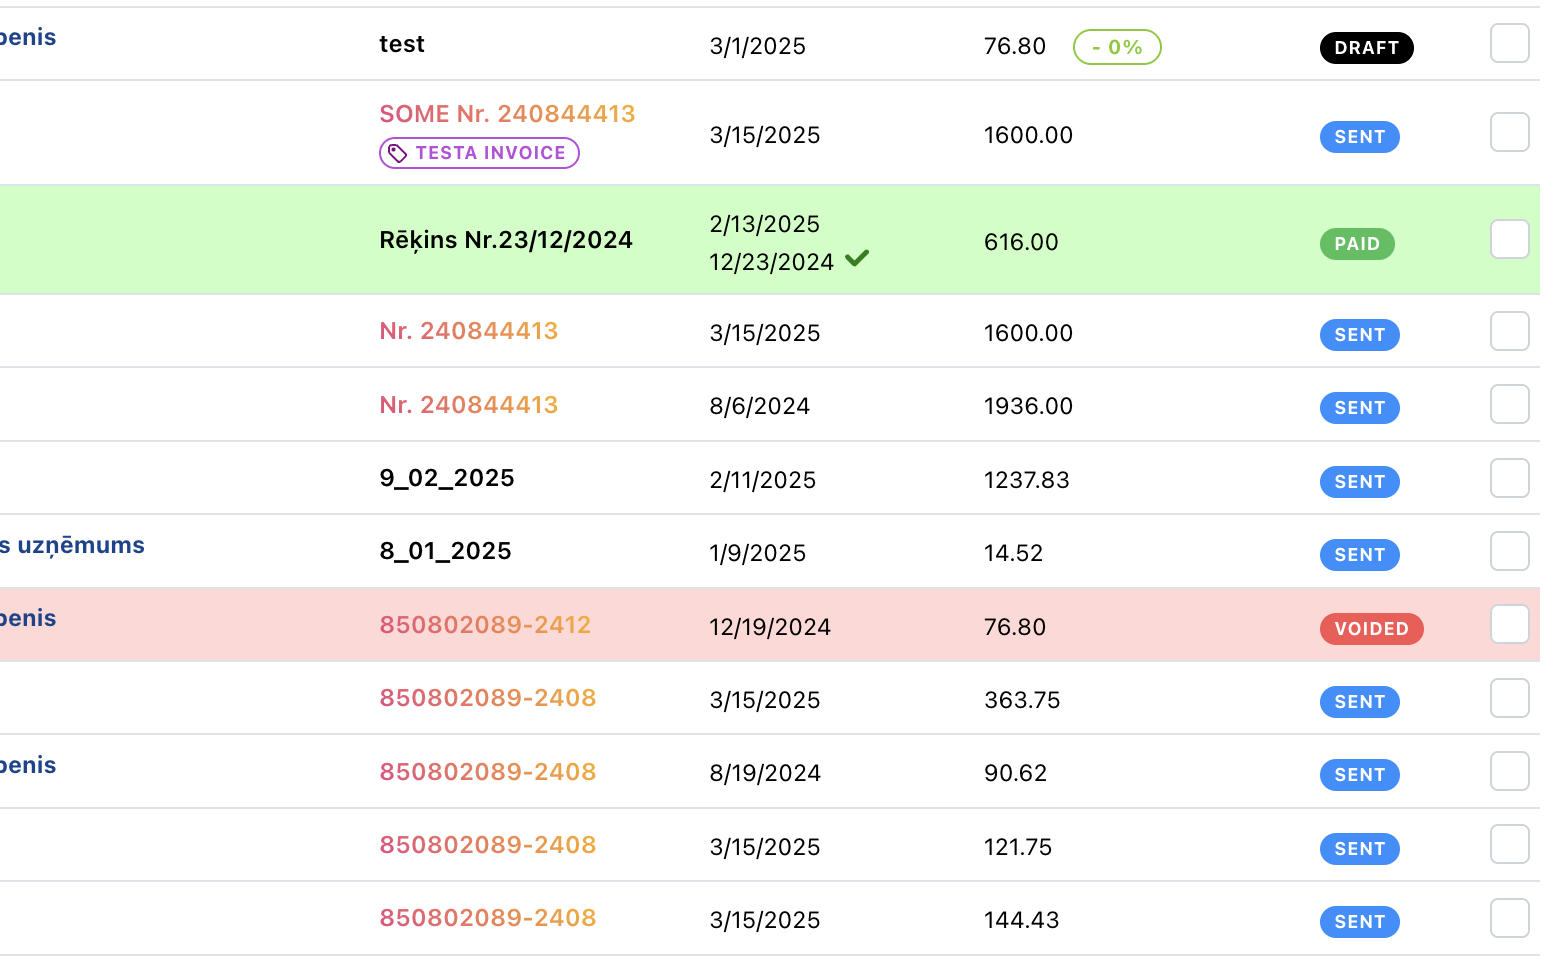Viewport: 1554px width, 960px height.
Task: Click the date 8/6/2024
Action: point(760,406)
